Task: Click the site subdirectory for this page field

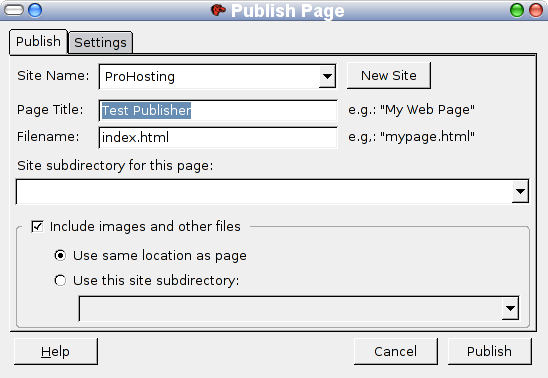Action: coord(272,191)
